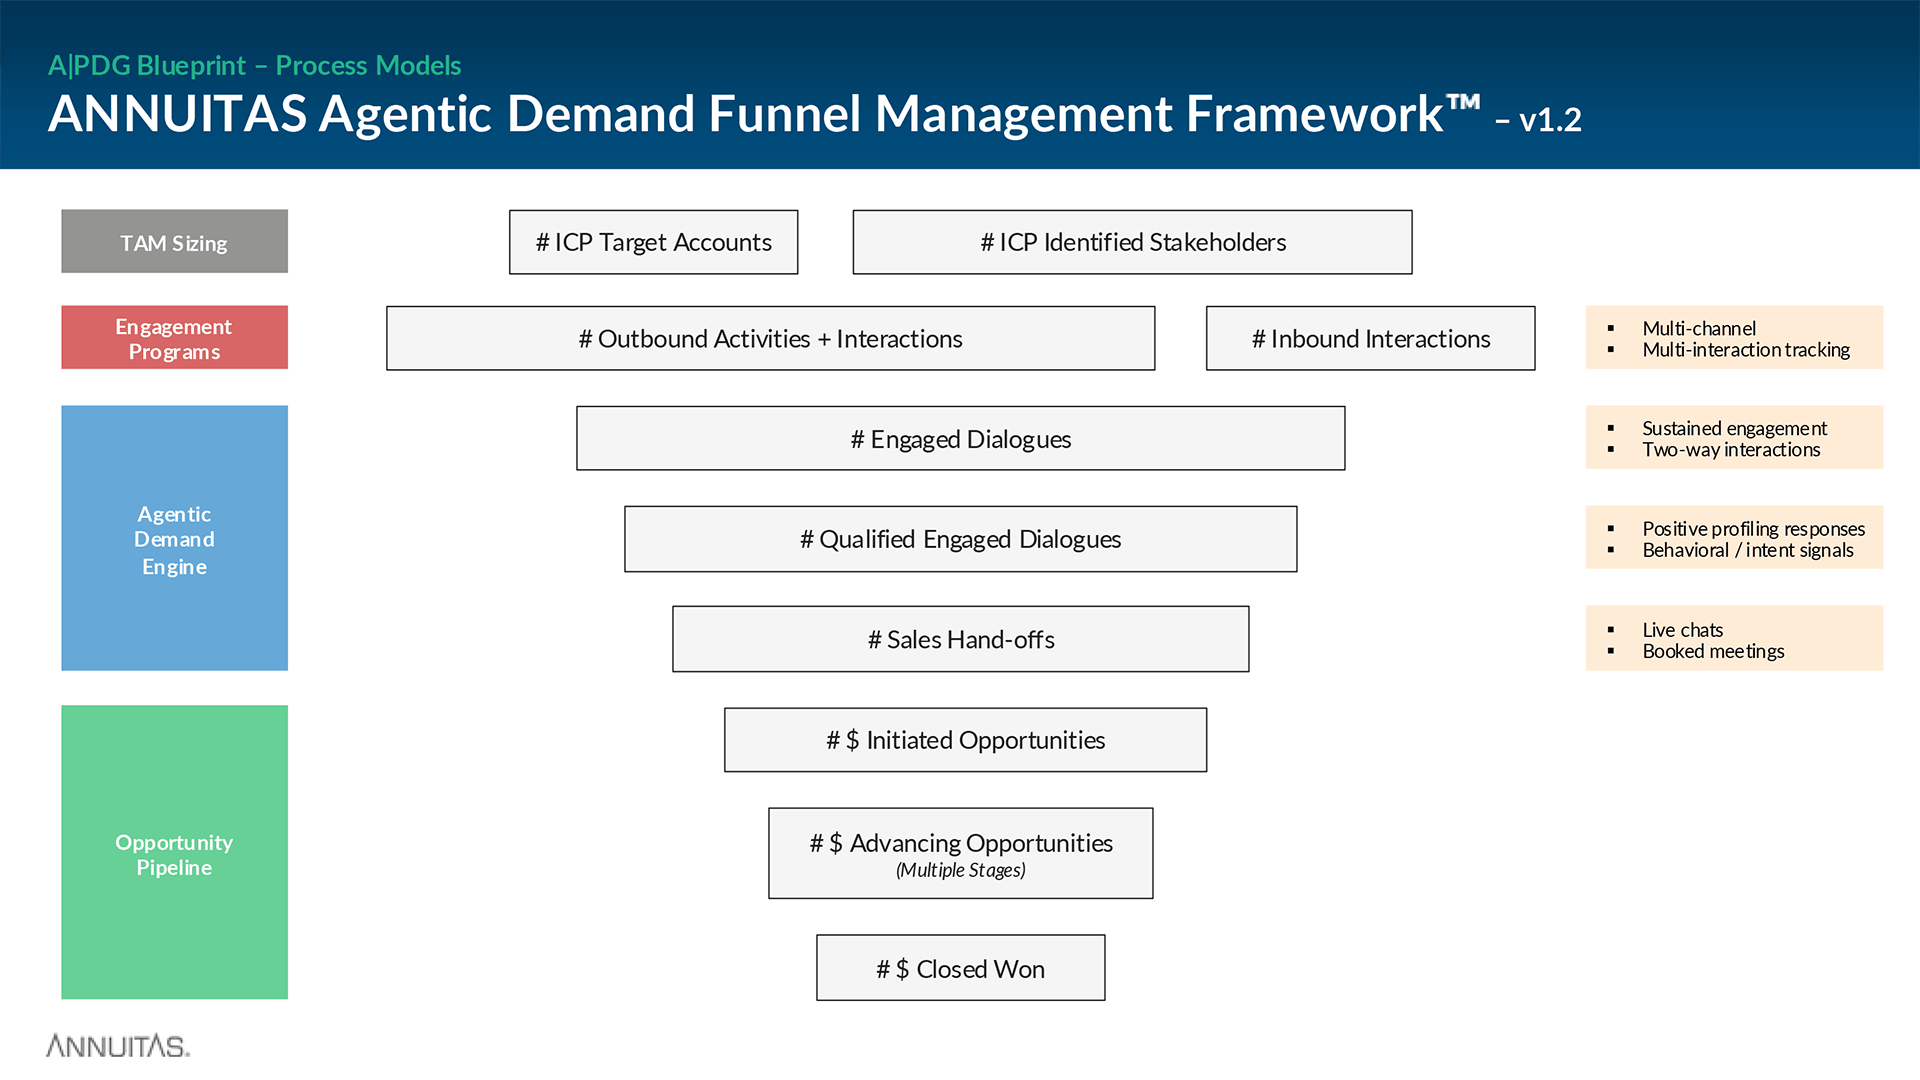Select the ANNUITAS Agentic Demand Funnel title
1920x1080 pixels.
tap(764, 114)
